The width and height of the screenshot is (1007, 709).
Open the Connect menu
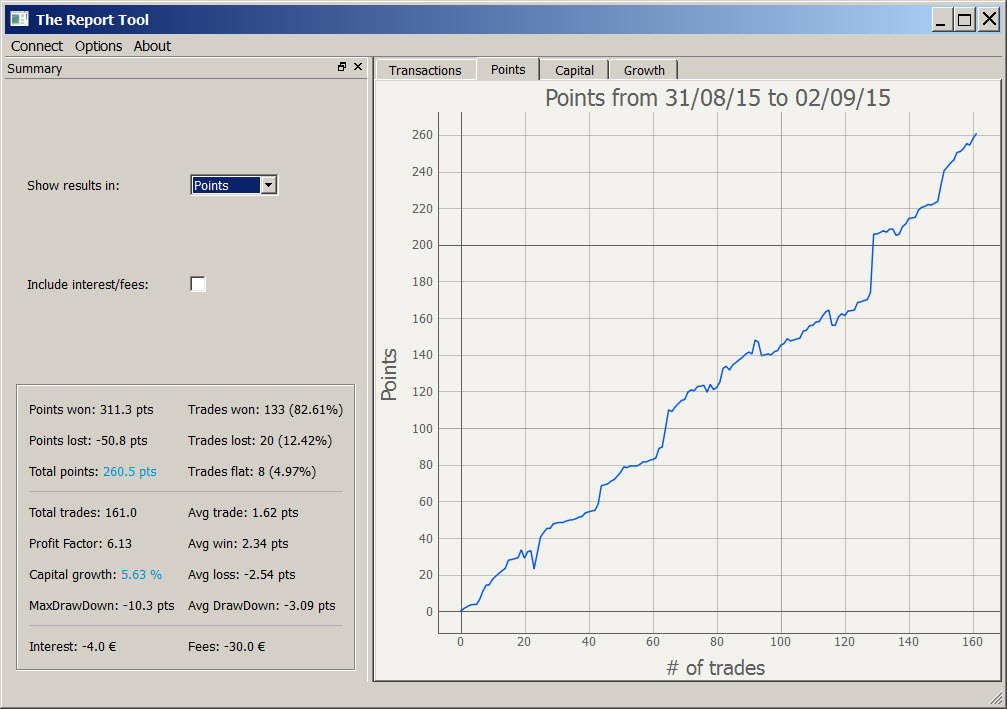tap(37, 46)
